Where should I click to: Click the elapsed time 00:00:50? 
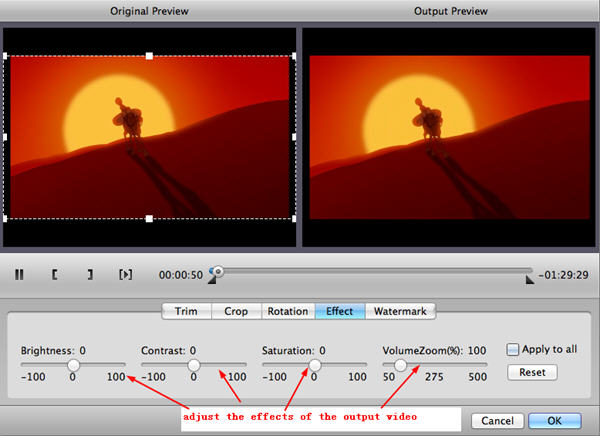181,275
